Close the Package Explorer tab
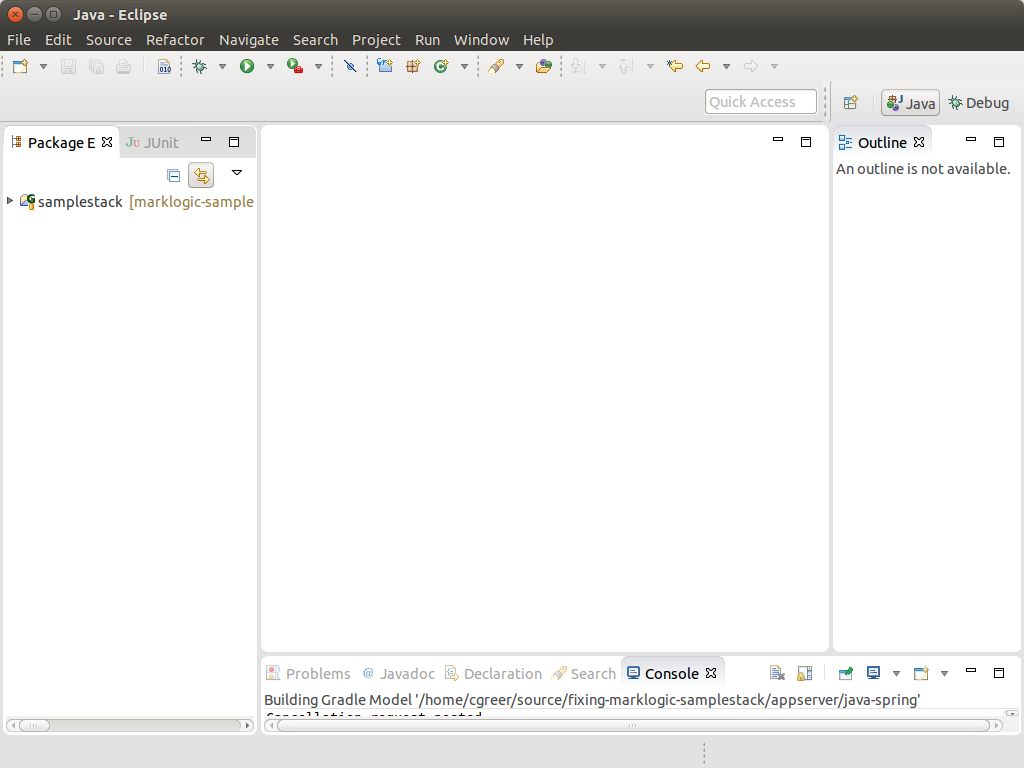This screenshot has height=768, width=1024. click(107, 142)
